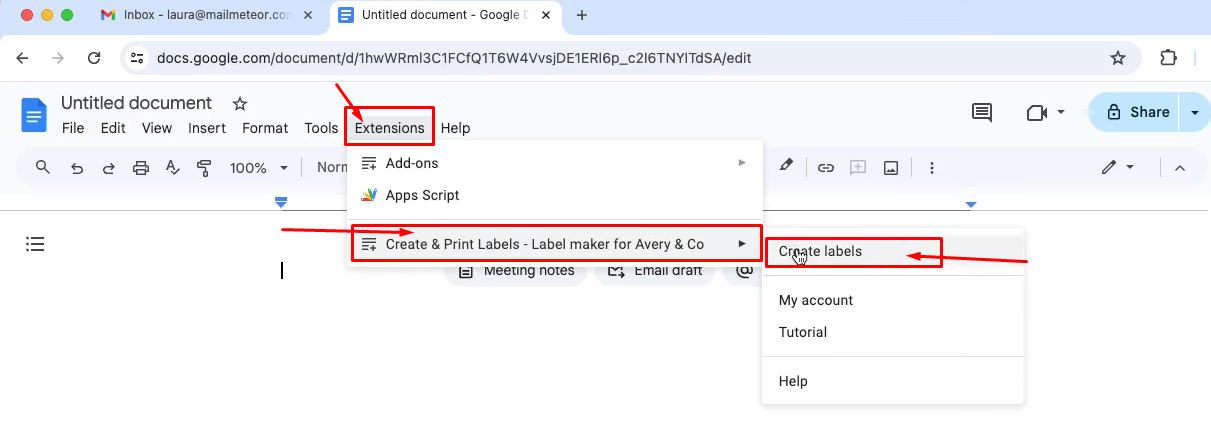
Task: Go back in browser history
Action: 23,58
